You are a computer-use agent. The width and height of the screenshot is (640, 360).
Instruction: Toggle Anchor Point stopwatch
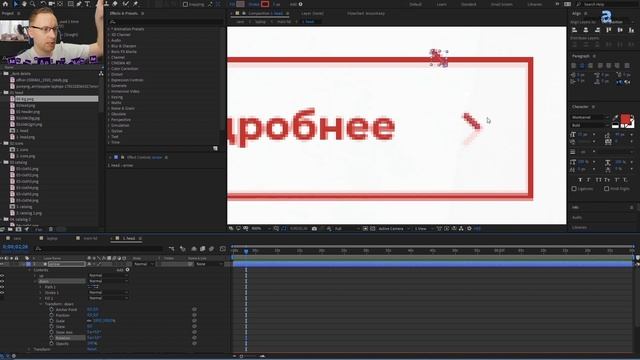click(51, 309)
